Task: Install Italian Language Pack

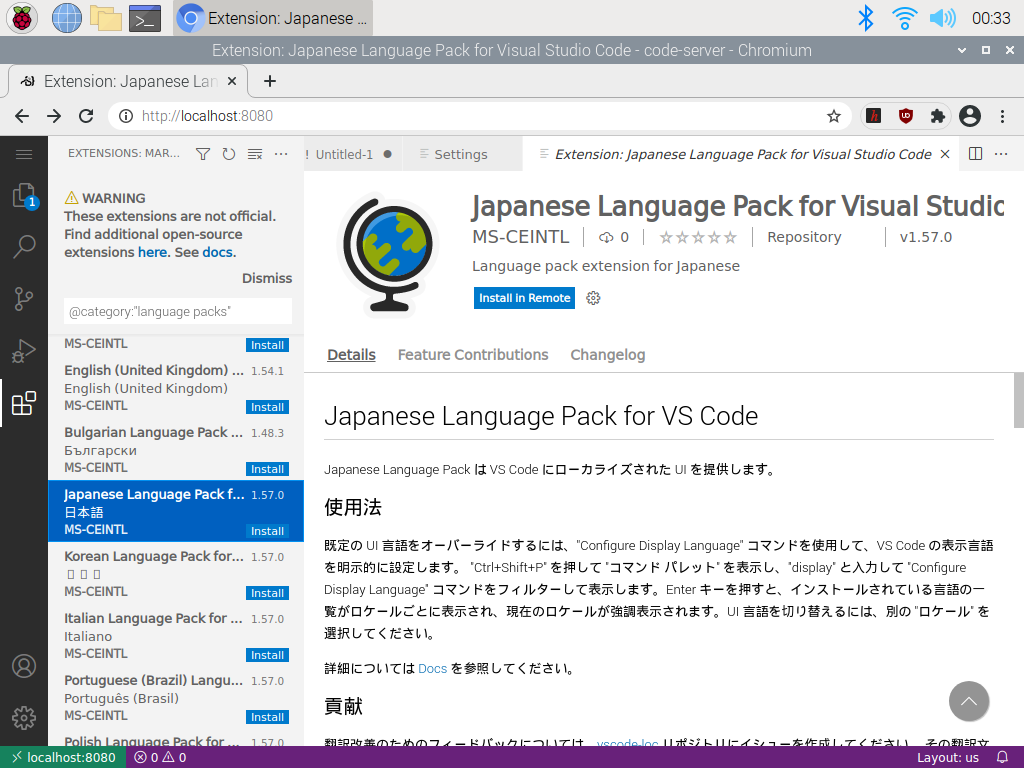Action: (x=268, y=655)
